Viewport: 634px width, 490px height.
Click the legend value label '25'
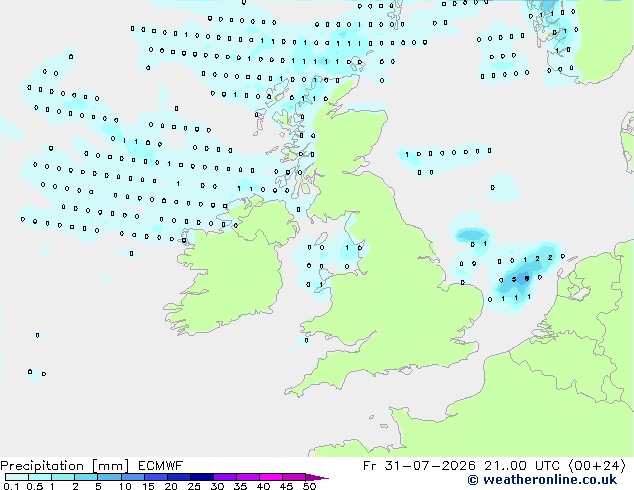[194, 486]
